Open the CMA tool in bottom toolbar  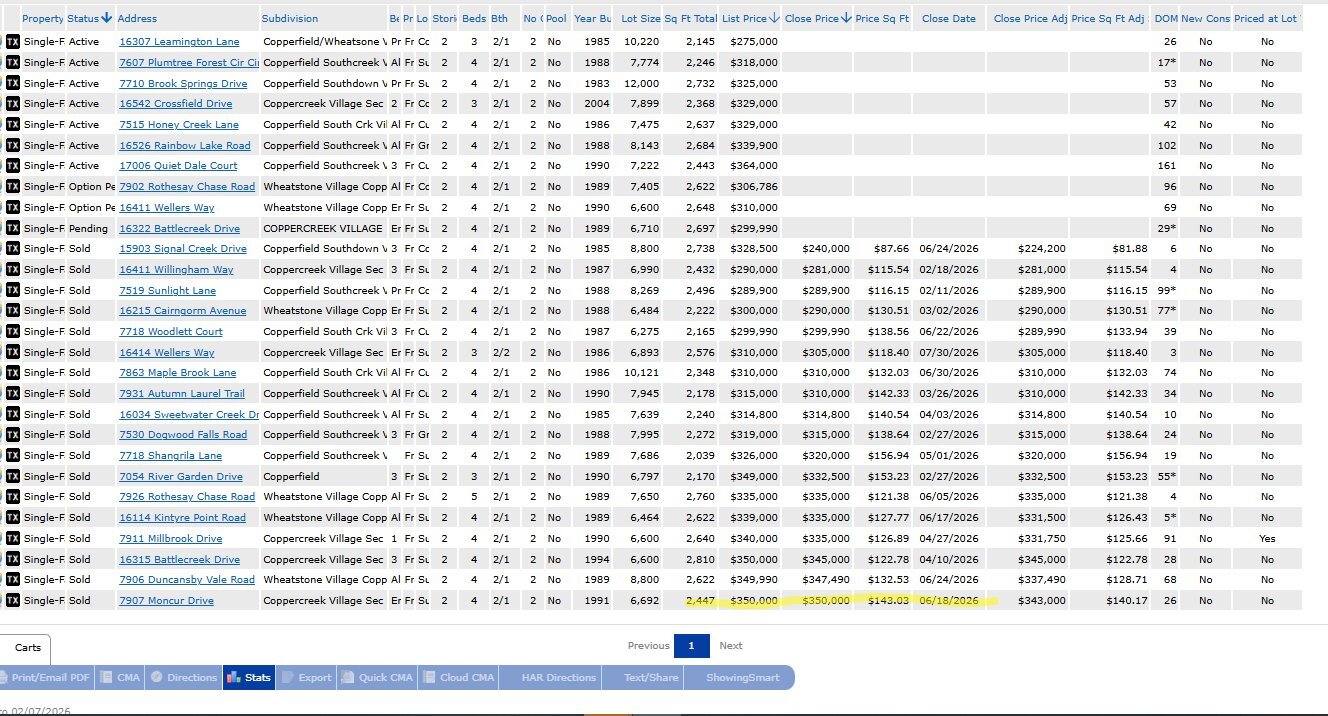tap(120, 677)
